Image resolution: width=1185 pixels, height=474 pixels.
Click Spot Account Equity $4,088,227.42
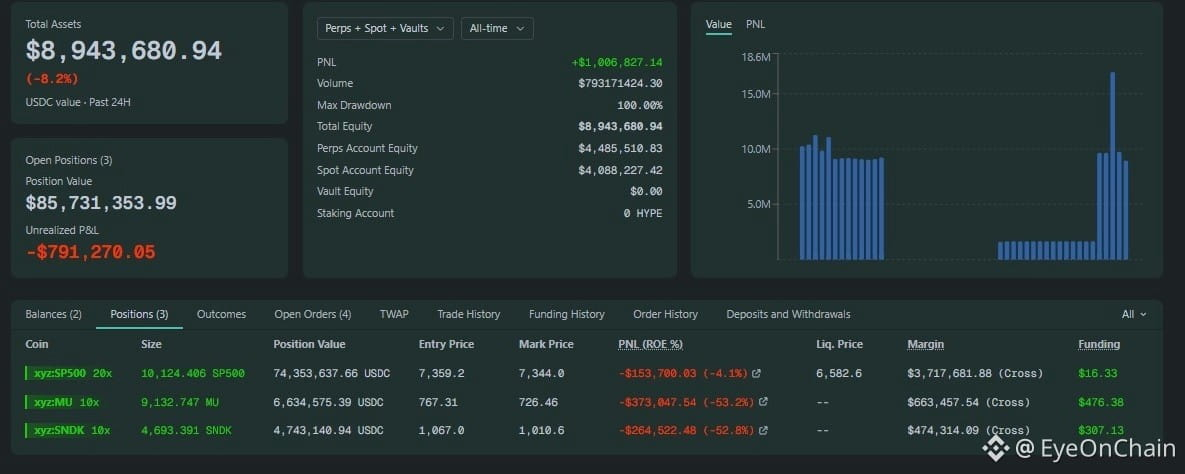click(620, 170)
